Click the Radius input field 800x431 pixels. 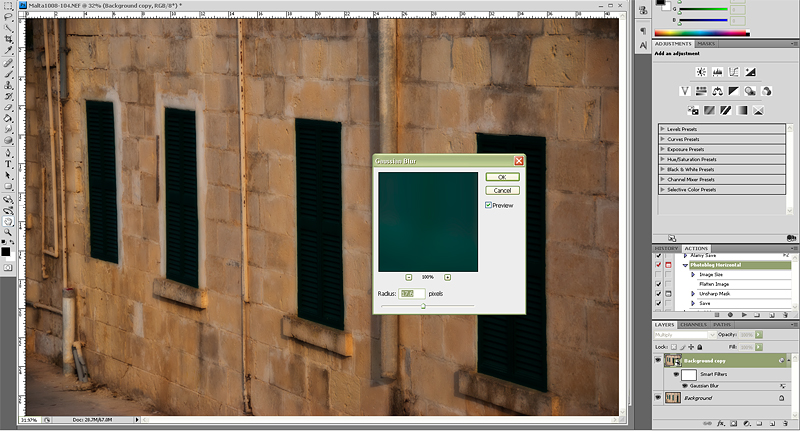tap(412, 294)
